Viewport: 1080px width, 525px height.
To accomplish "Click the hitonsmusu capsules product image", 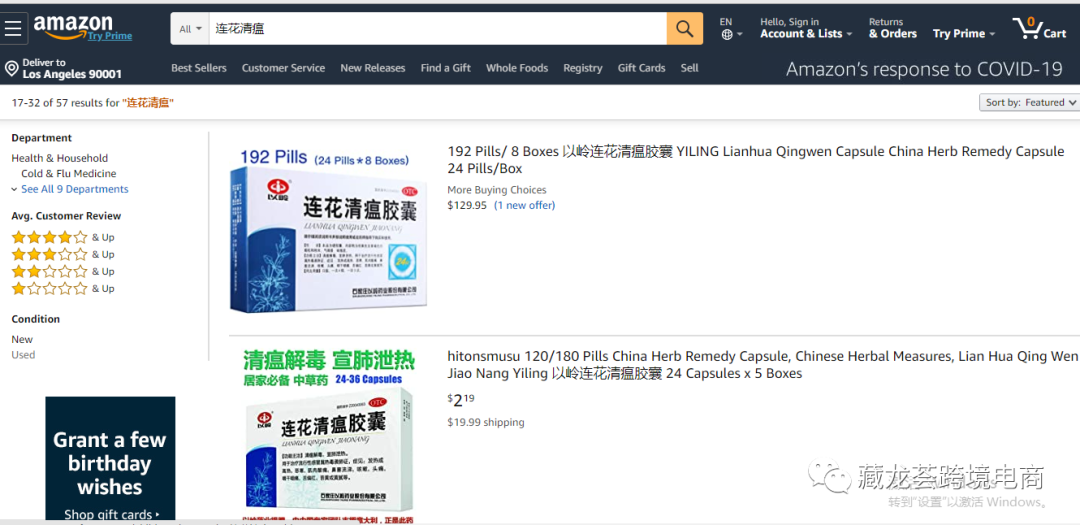I will click(x=329, y=437).
